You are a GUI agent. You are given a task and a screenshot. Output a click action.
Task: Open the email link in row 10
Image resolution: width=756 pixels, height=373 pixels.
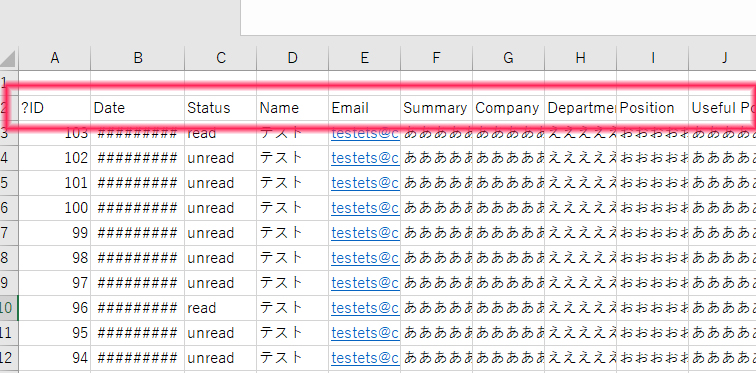[365, 308]
